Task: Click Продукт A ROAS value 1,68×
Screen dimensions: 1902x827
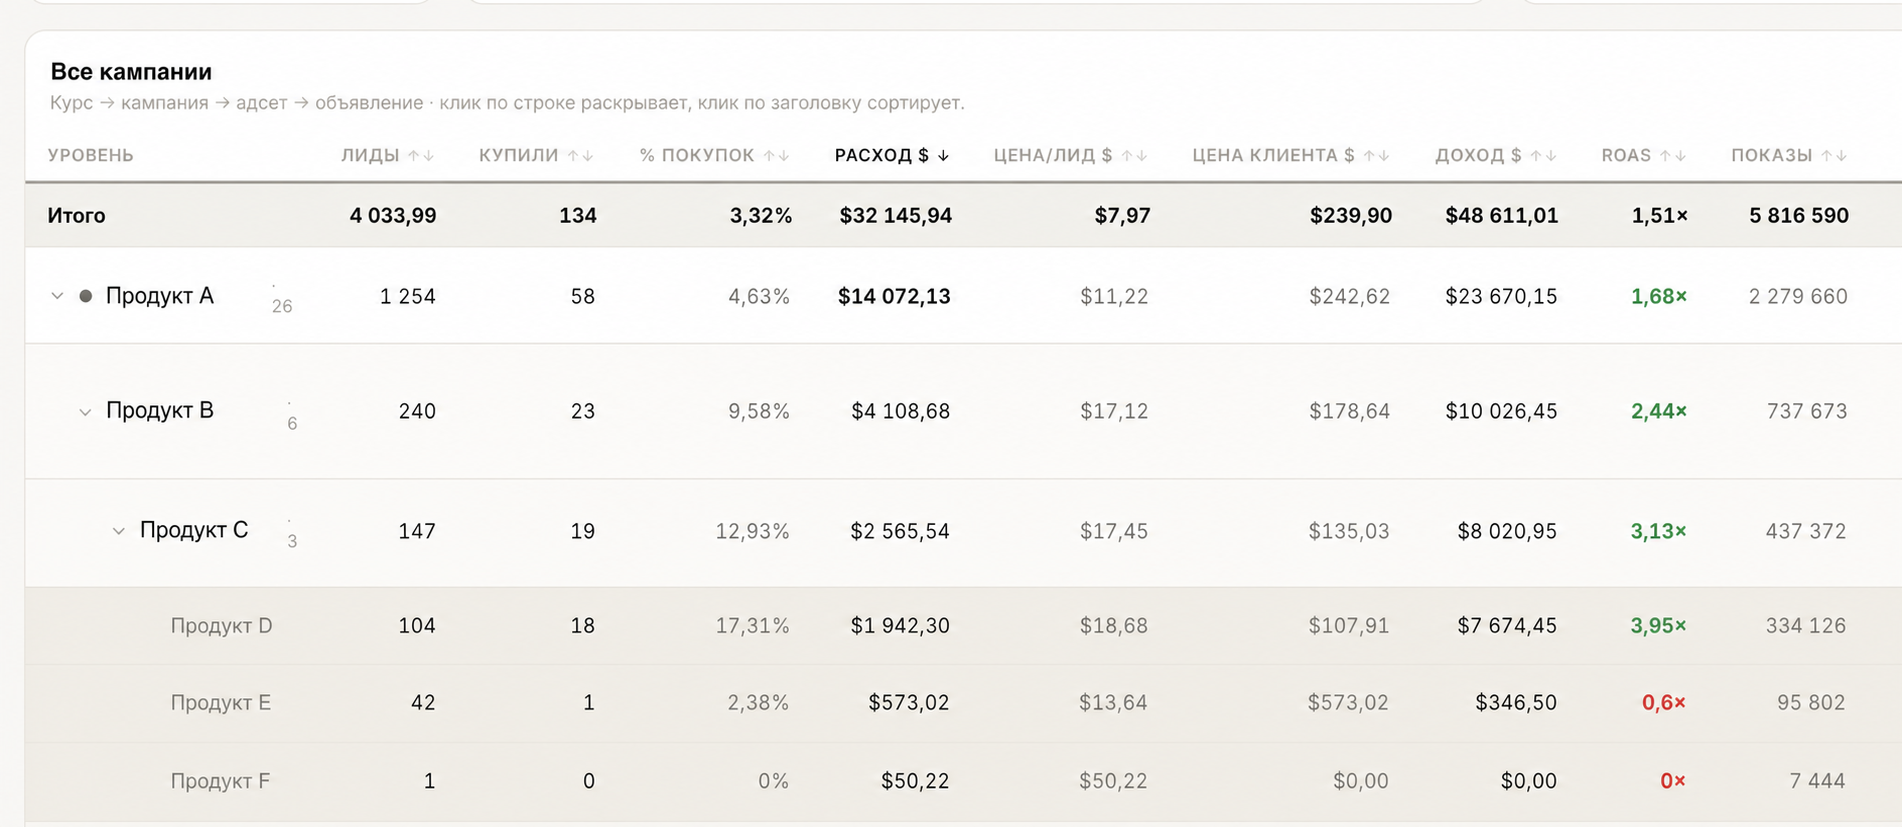Action: tap(1659, 296)
